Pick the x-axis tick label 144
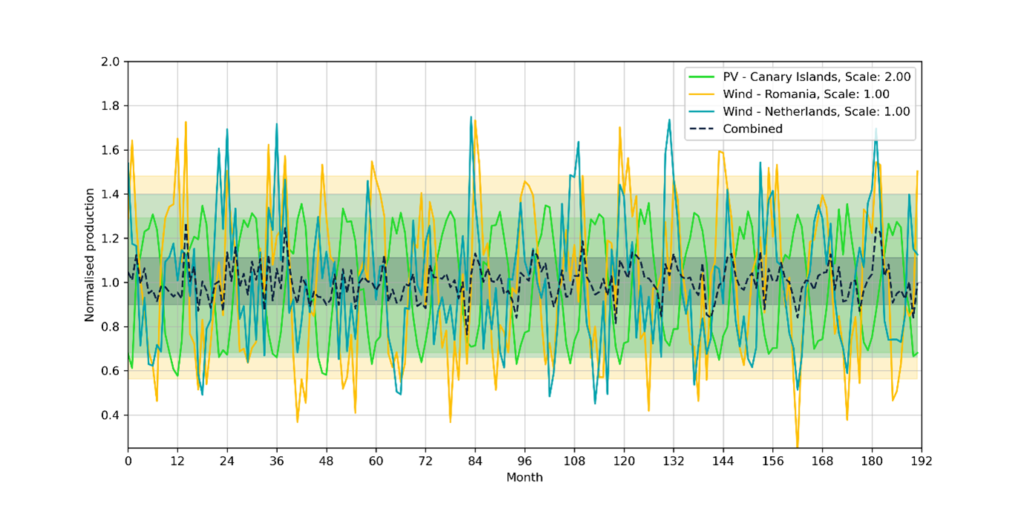 722,462
